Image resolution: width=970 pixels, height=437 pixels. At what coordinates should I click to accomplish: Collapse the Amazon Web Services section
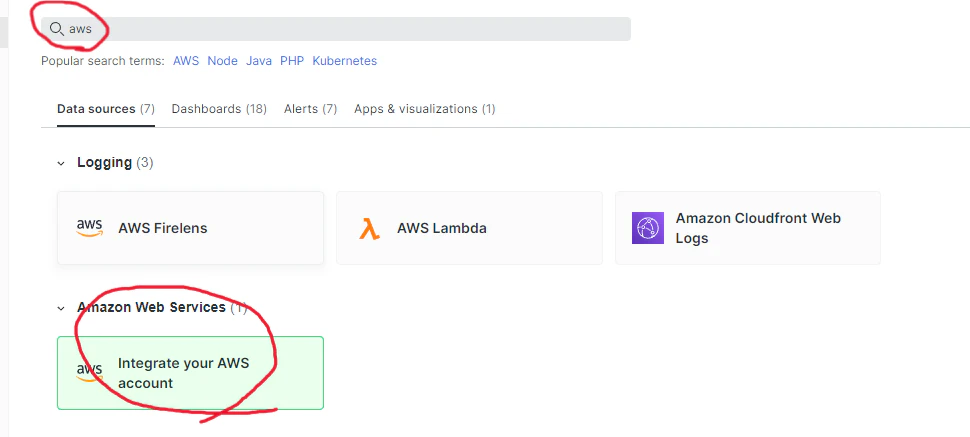tap(61, 308)
